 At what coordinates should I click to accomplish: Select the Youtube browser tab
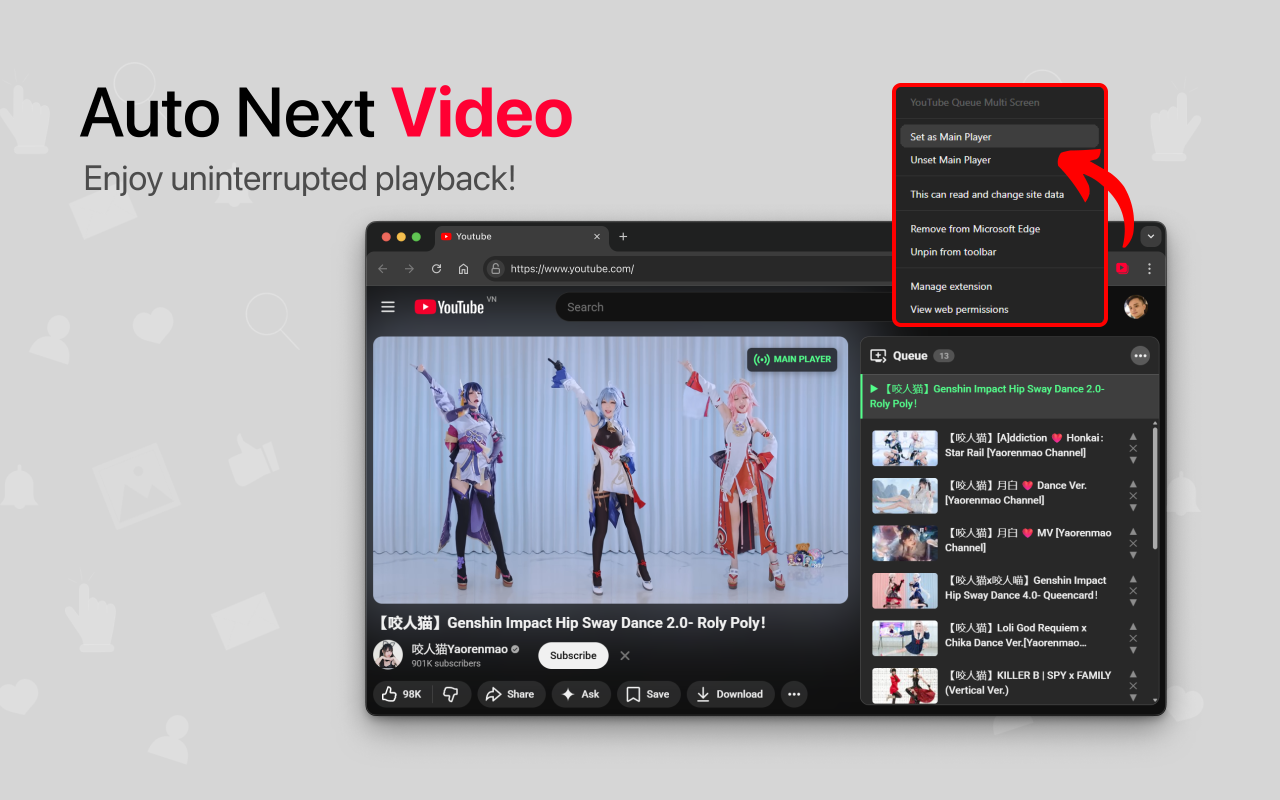tap(521, 237)
